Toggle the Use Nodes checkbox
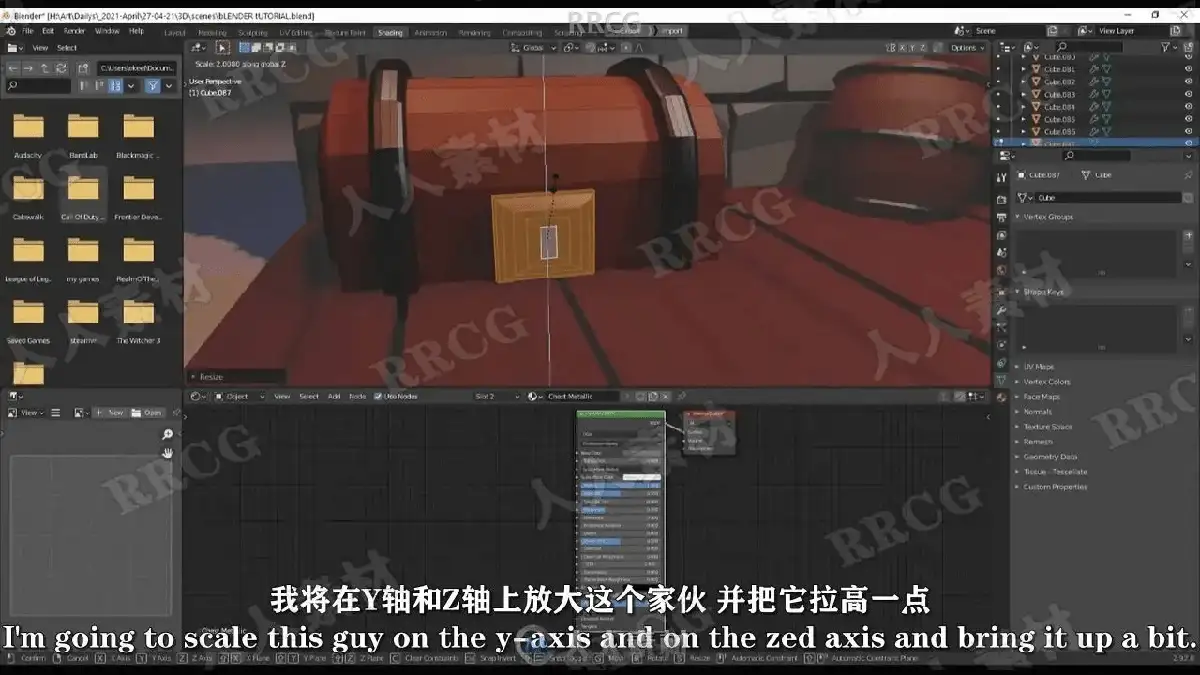1200x675 pixels. tap(379, 396)
